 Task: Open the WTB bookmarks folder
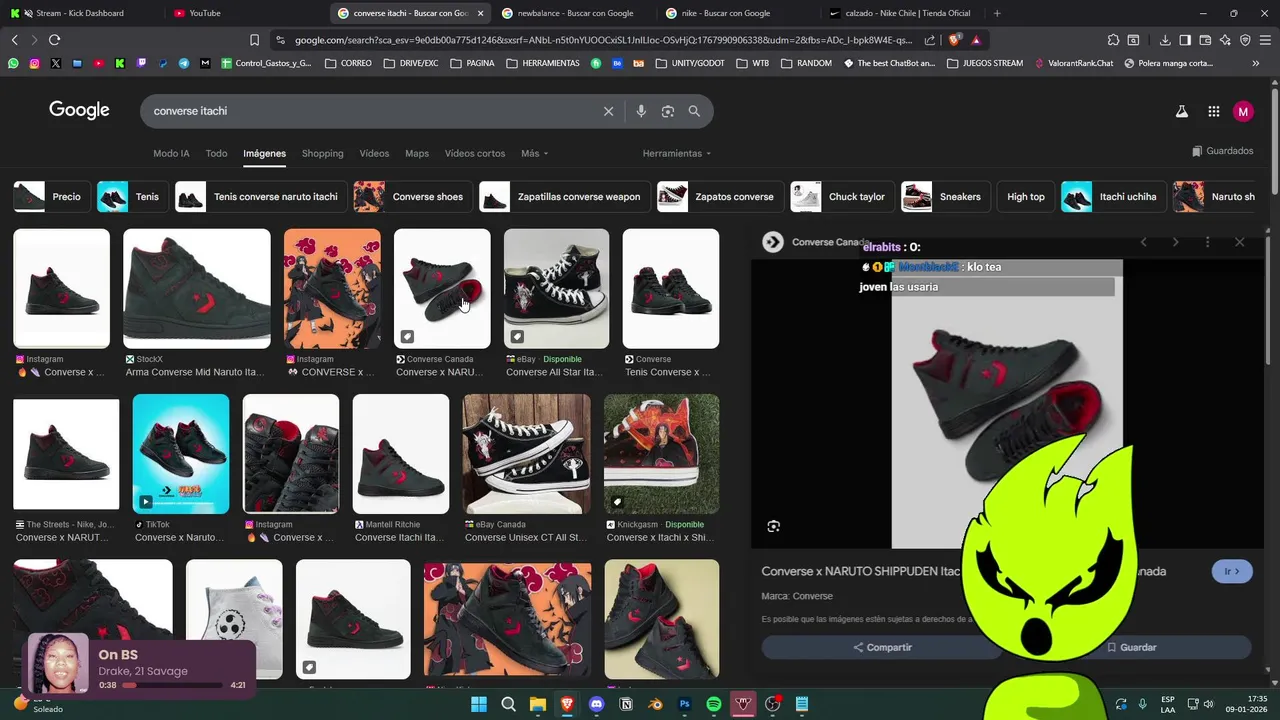[x=753, y=63]
